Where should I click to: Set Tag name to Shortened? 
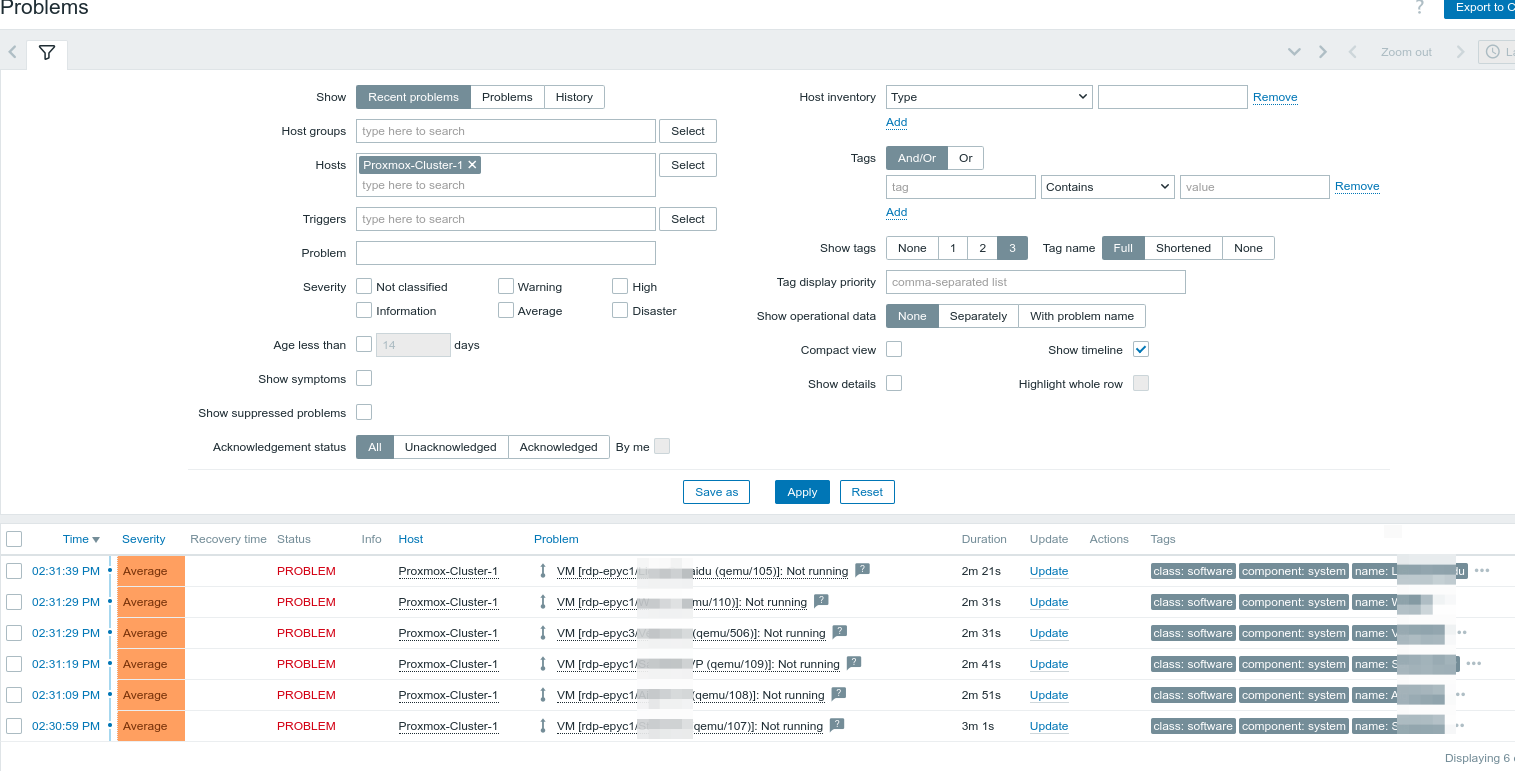tap(1183, 248)
